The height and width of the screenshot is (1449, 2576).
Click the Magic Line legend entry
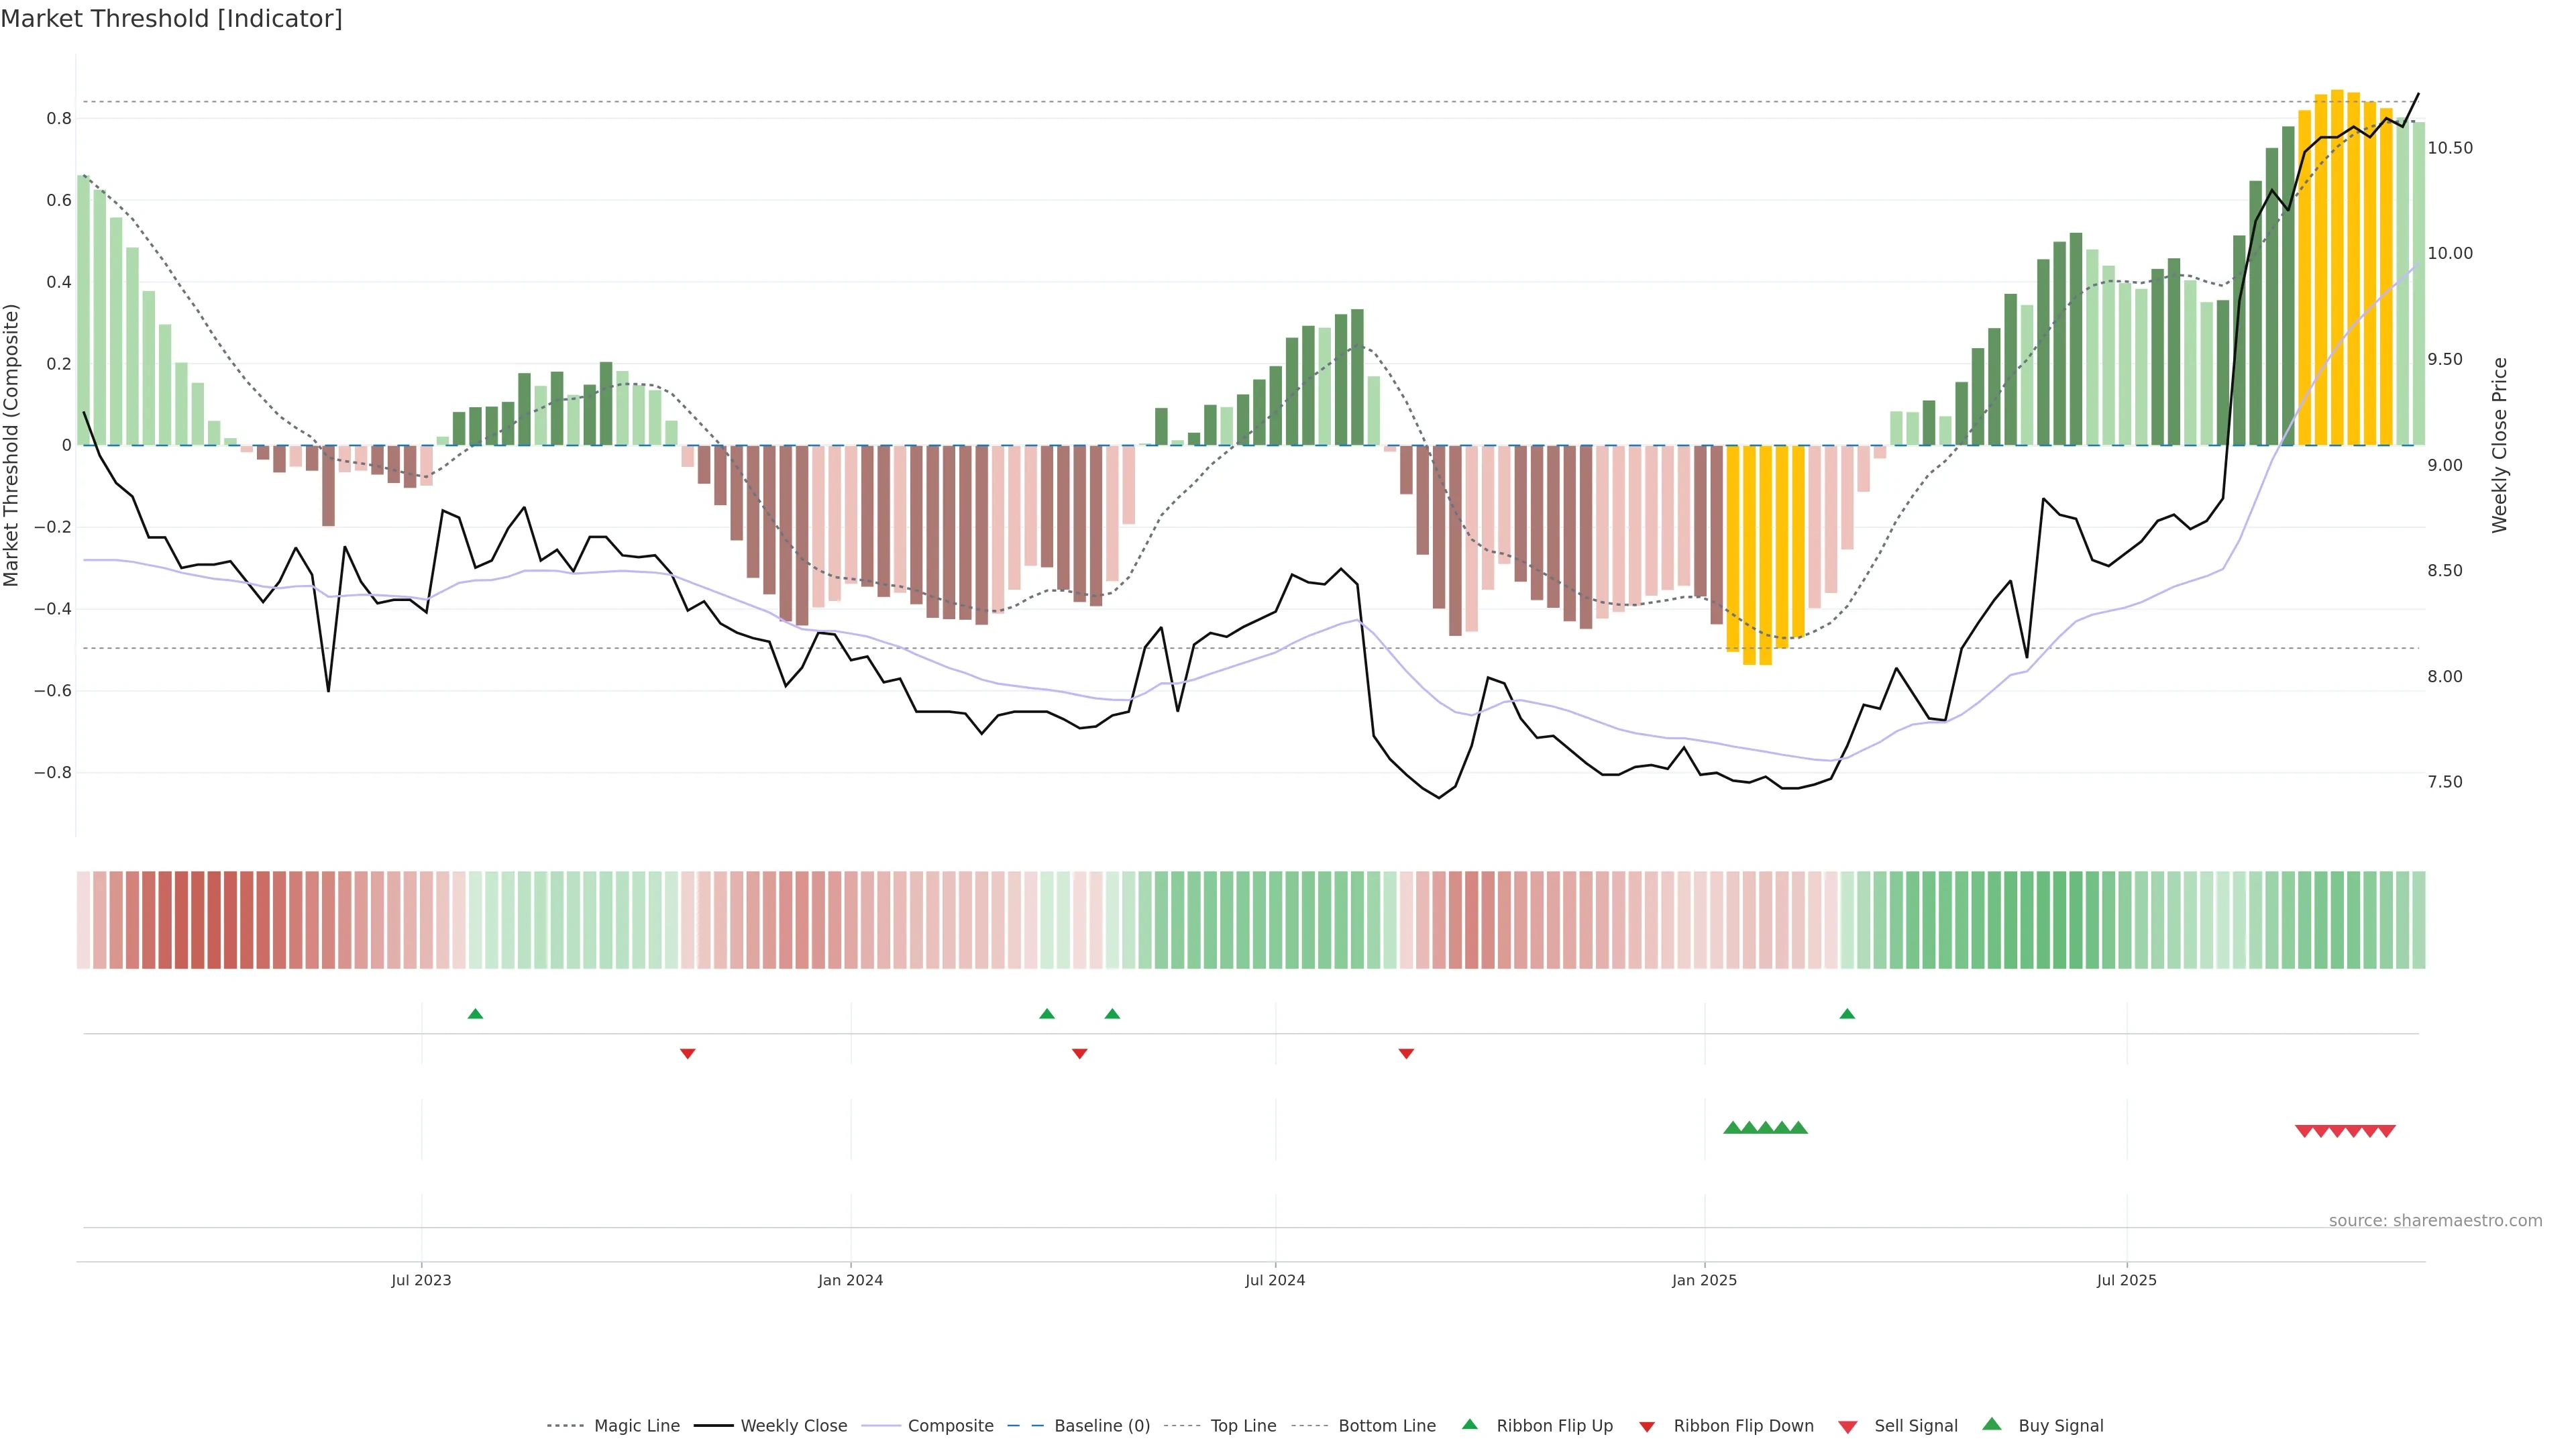(x=636, y=1426)
